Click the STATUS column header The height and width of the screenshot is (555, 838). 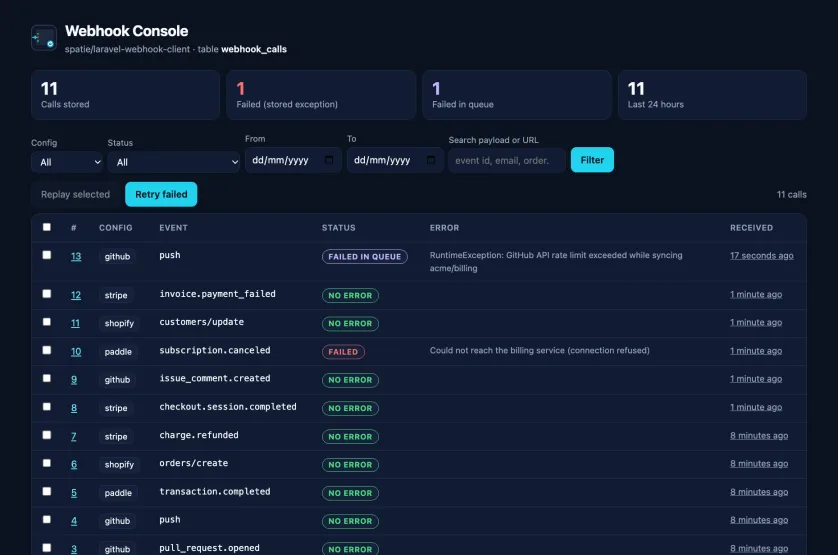coord(338,228)
